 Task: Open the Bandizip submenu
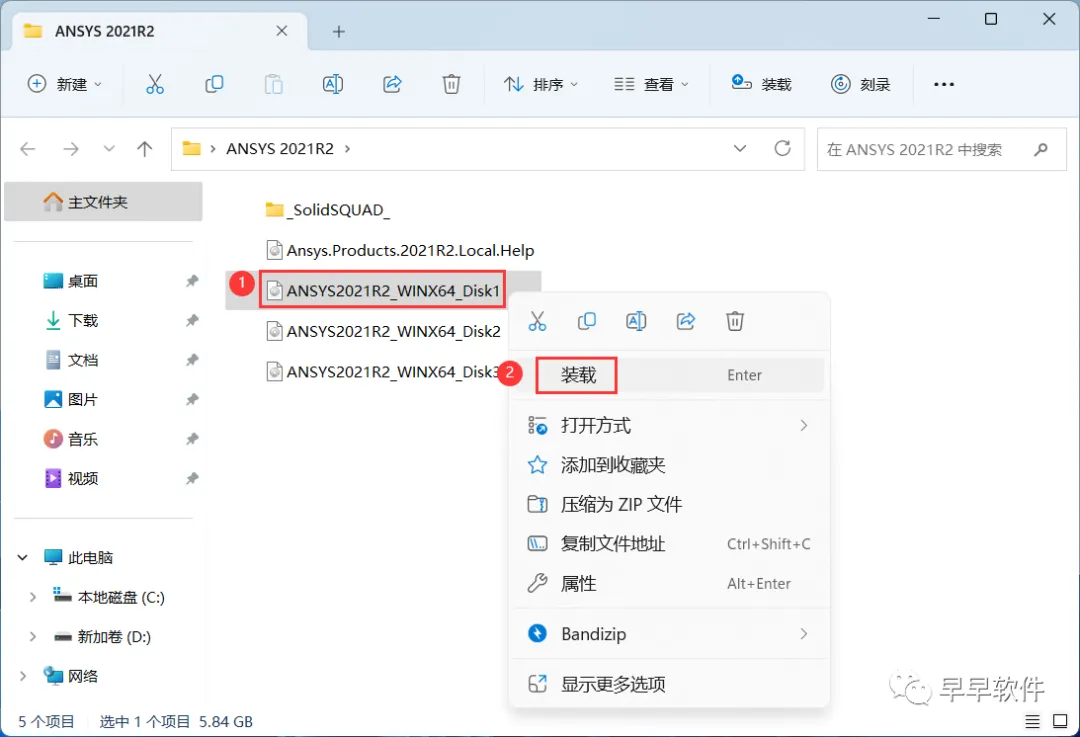[x=669, y=634]
